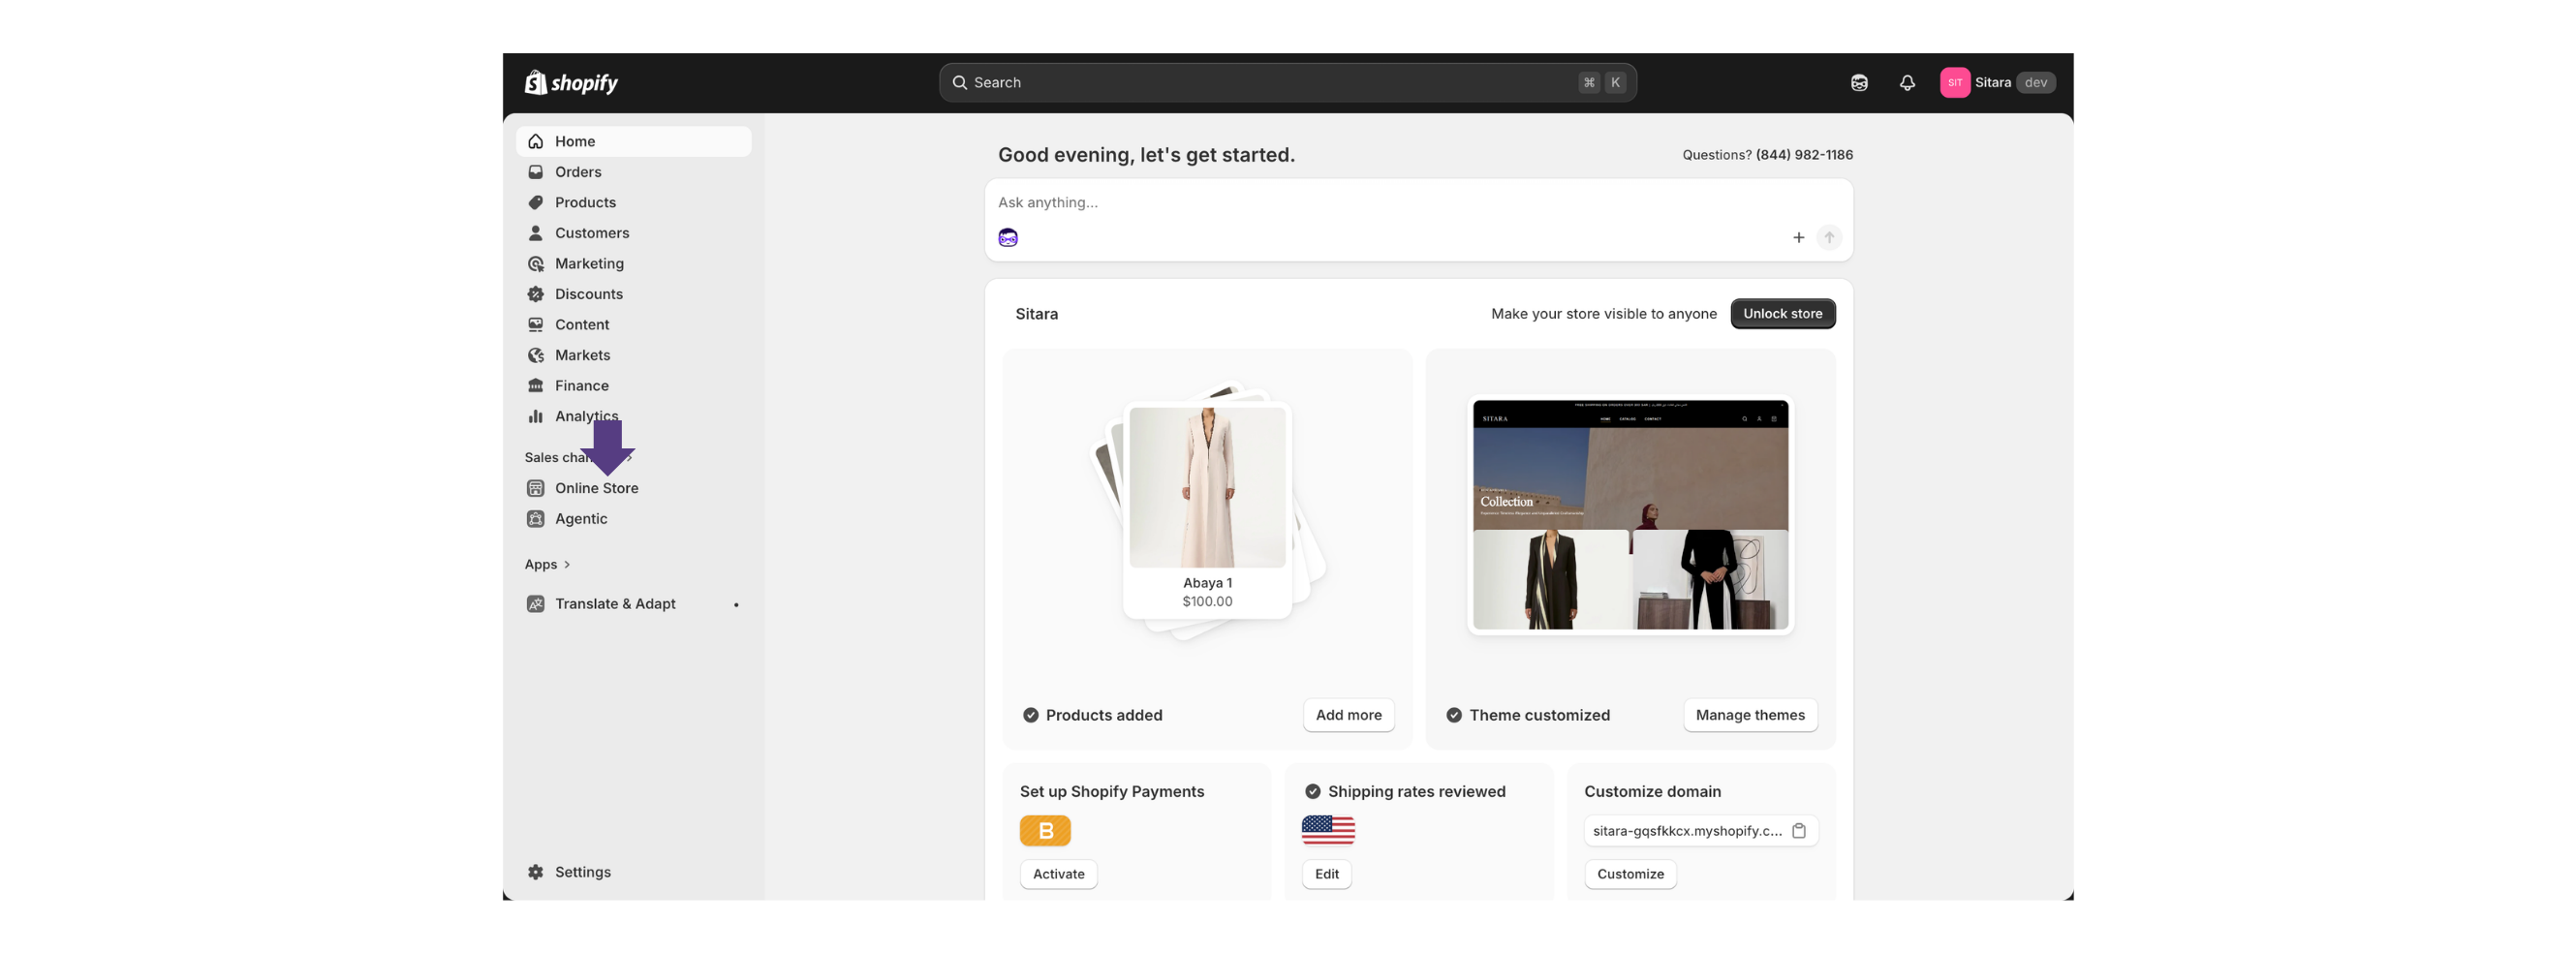Click the Sitara store name in top bar
Image resolution: width=2576 pixels, height=953 pixels.
(1992, 83)
